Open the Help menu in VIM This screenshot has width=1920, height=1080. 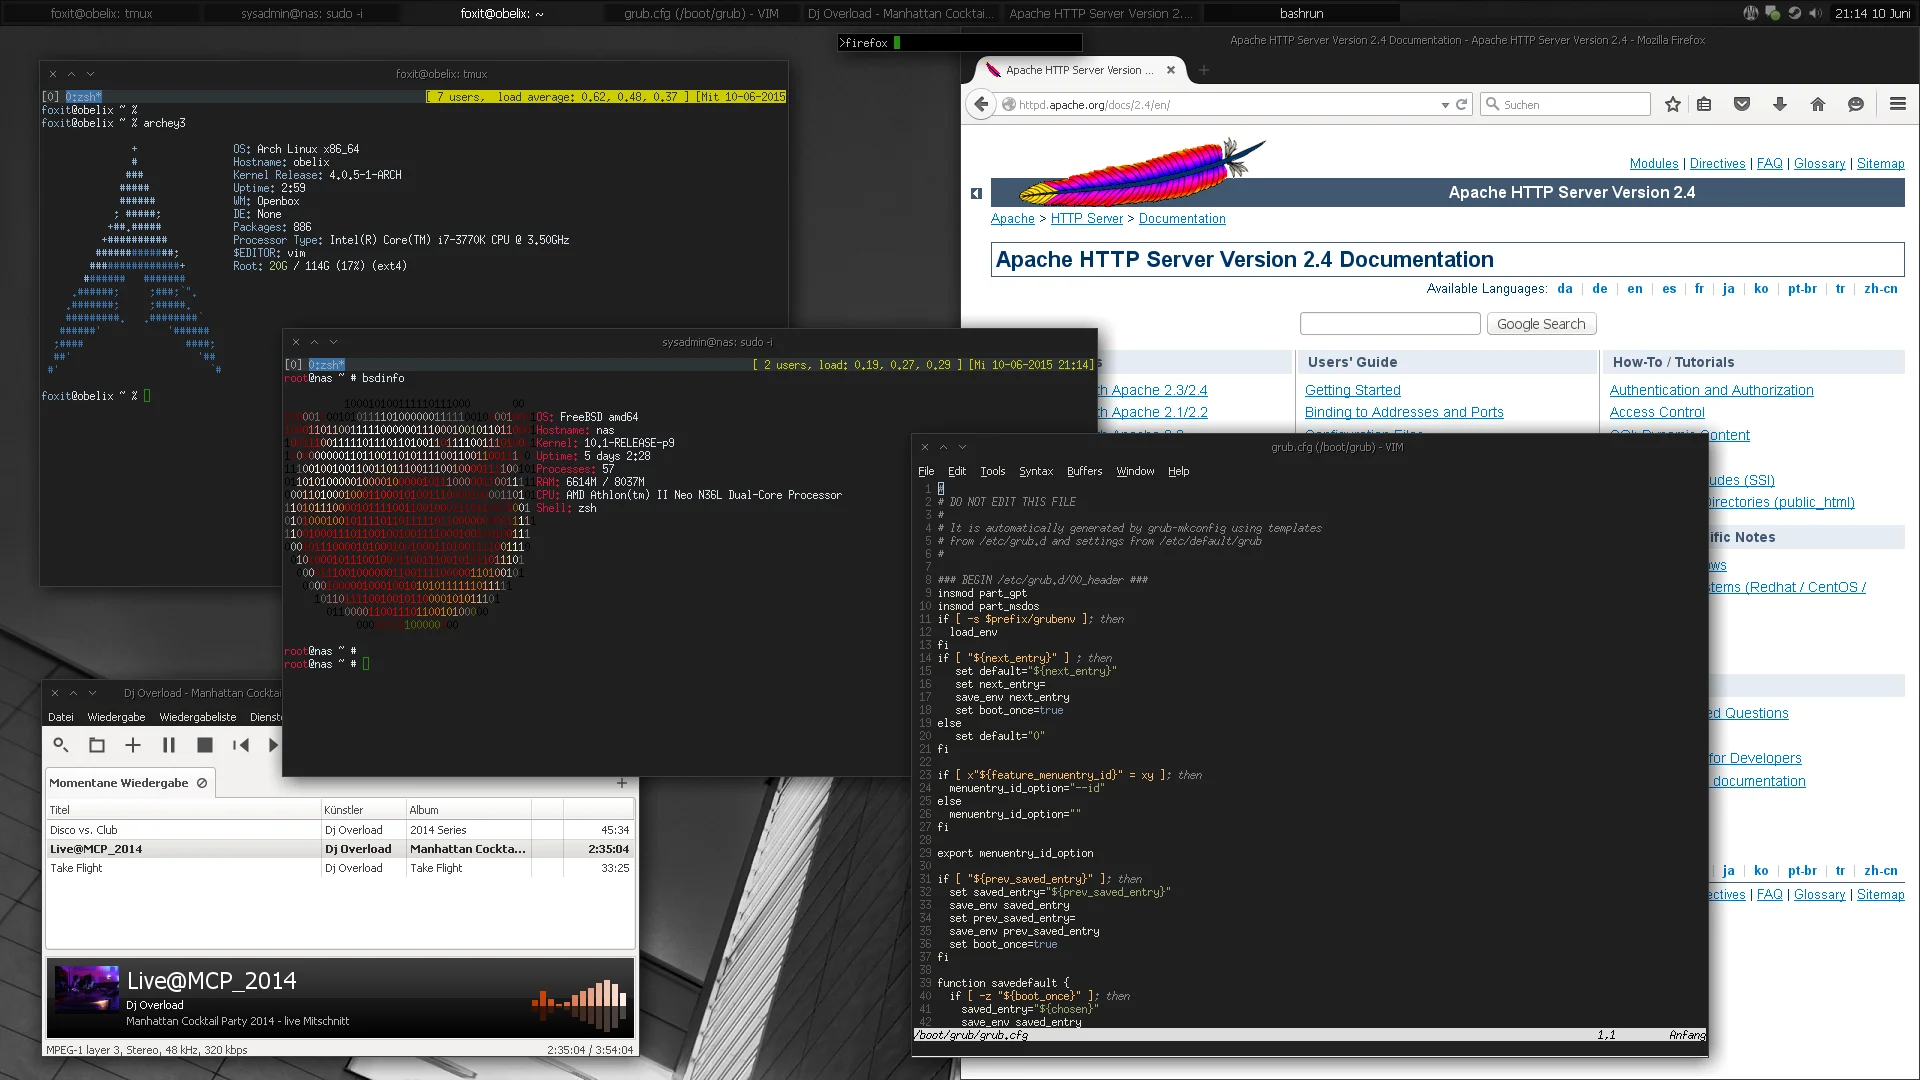[1178, 471]
